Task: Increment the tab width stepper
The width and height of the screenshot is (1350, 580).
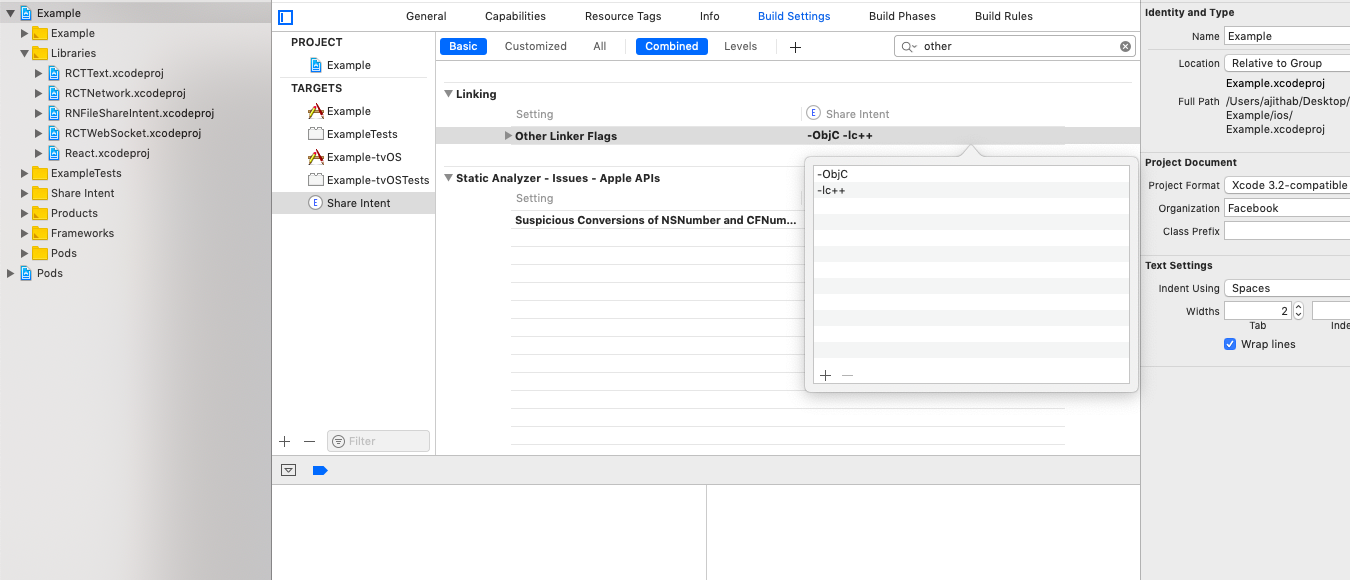Action: pos(1298,307)
